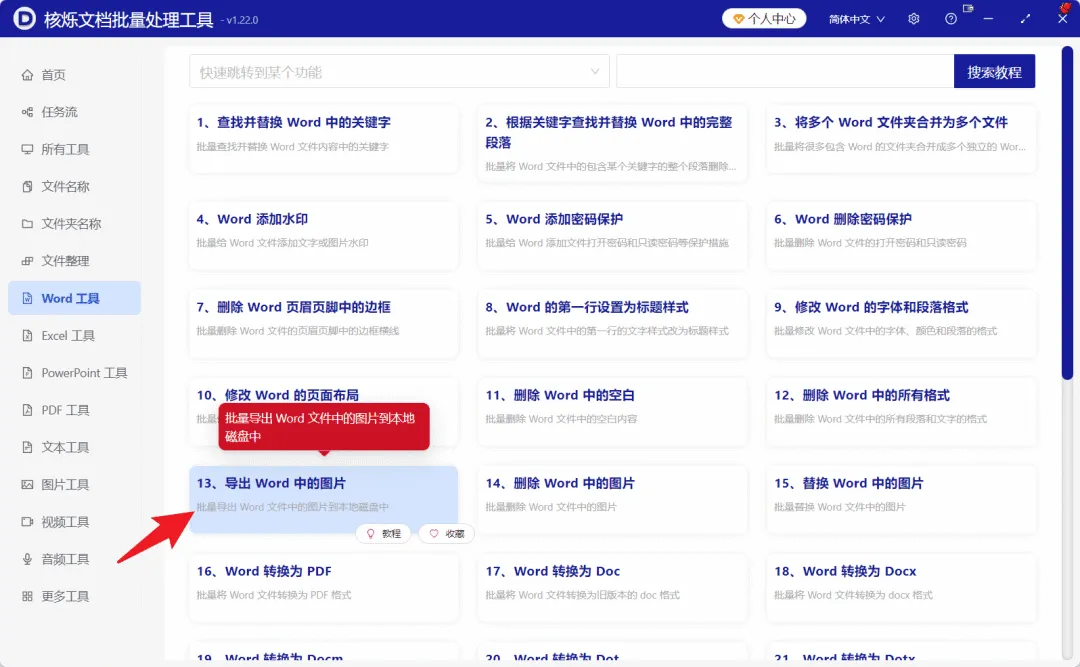The width and height of the screenshot is (1080, 667).
Task: Click the diamond icon in 个人中心
Action: 738,19
